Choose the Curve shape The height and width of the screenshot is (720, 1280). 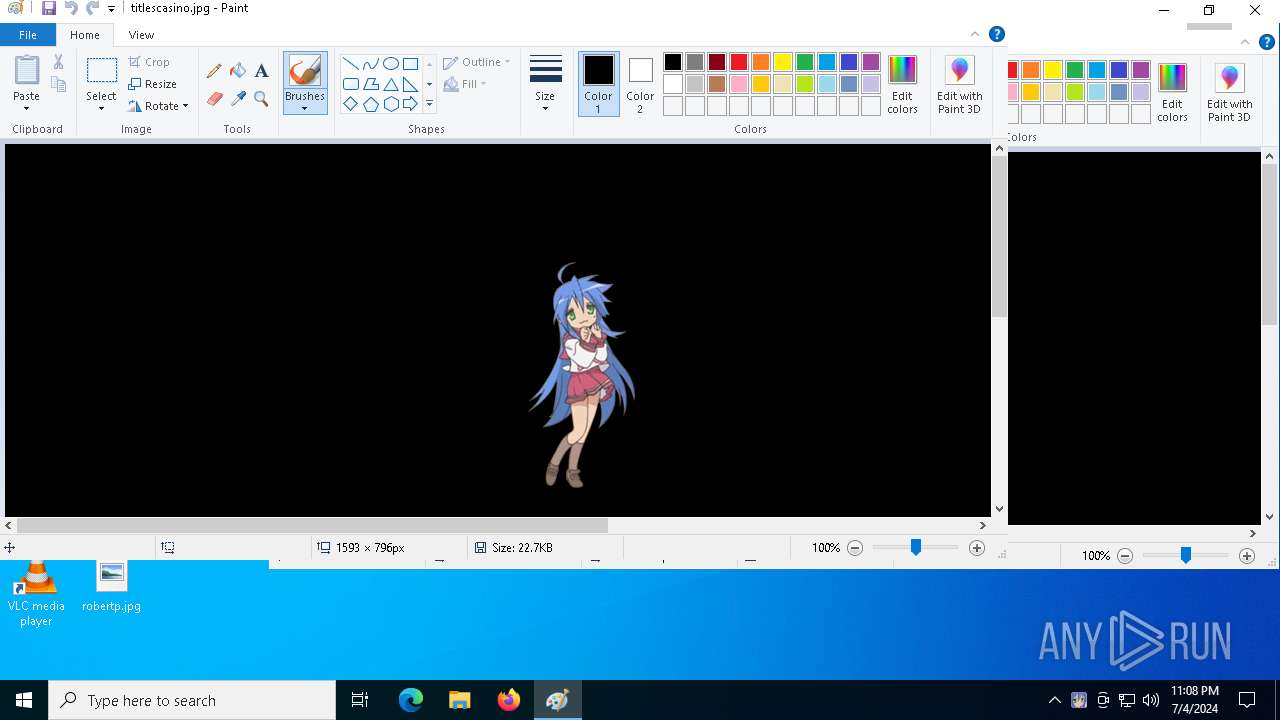click(371, 64)
